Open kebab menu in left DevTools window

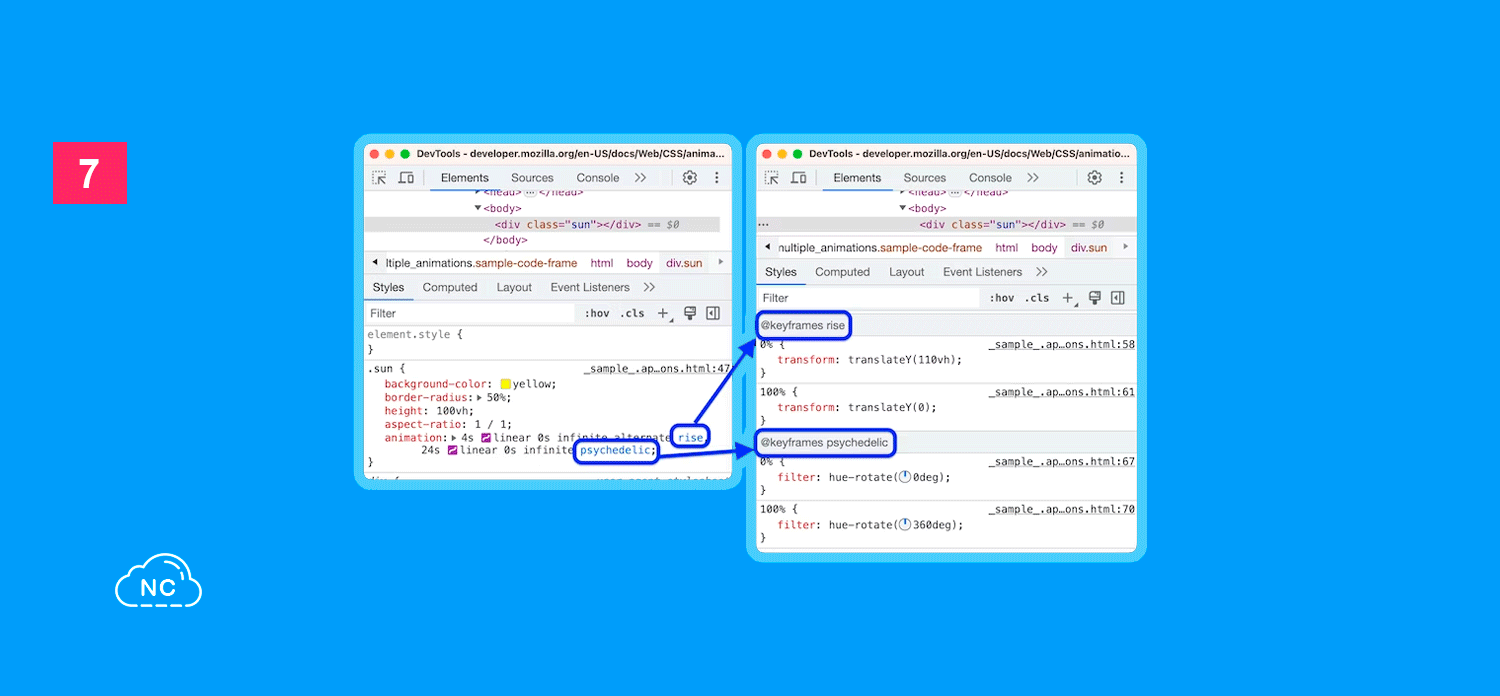point(717,178)
